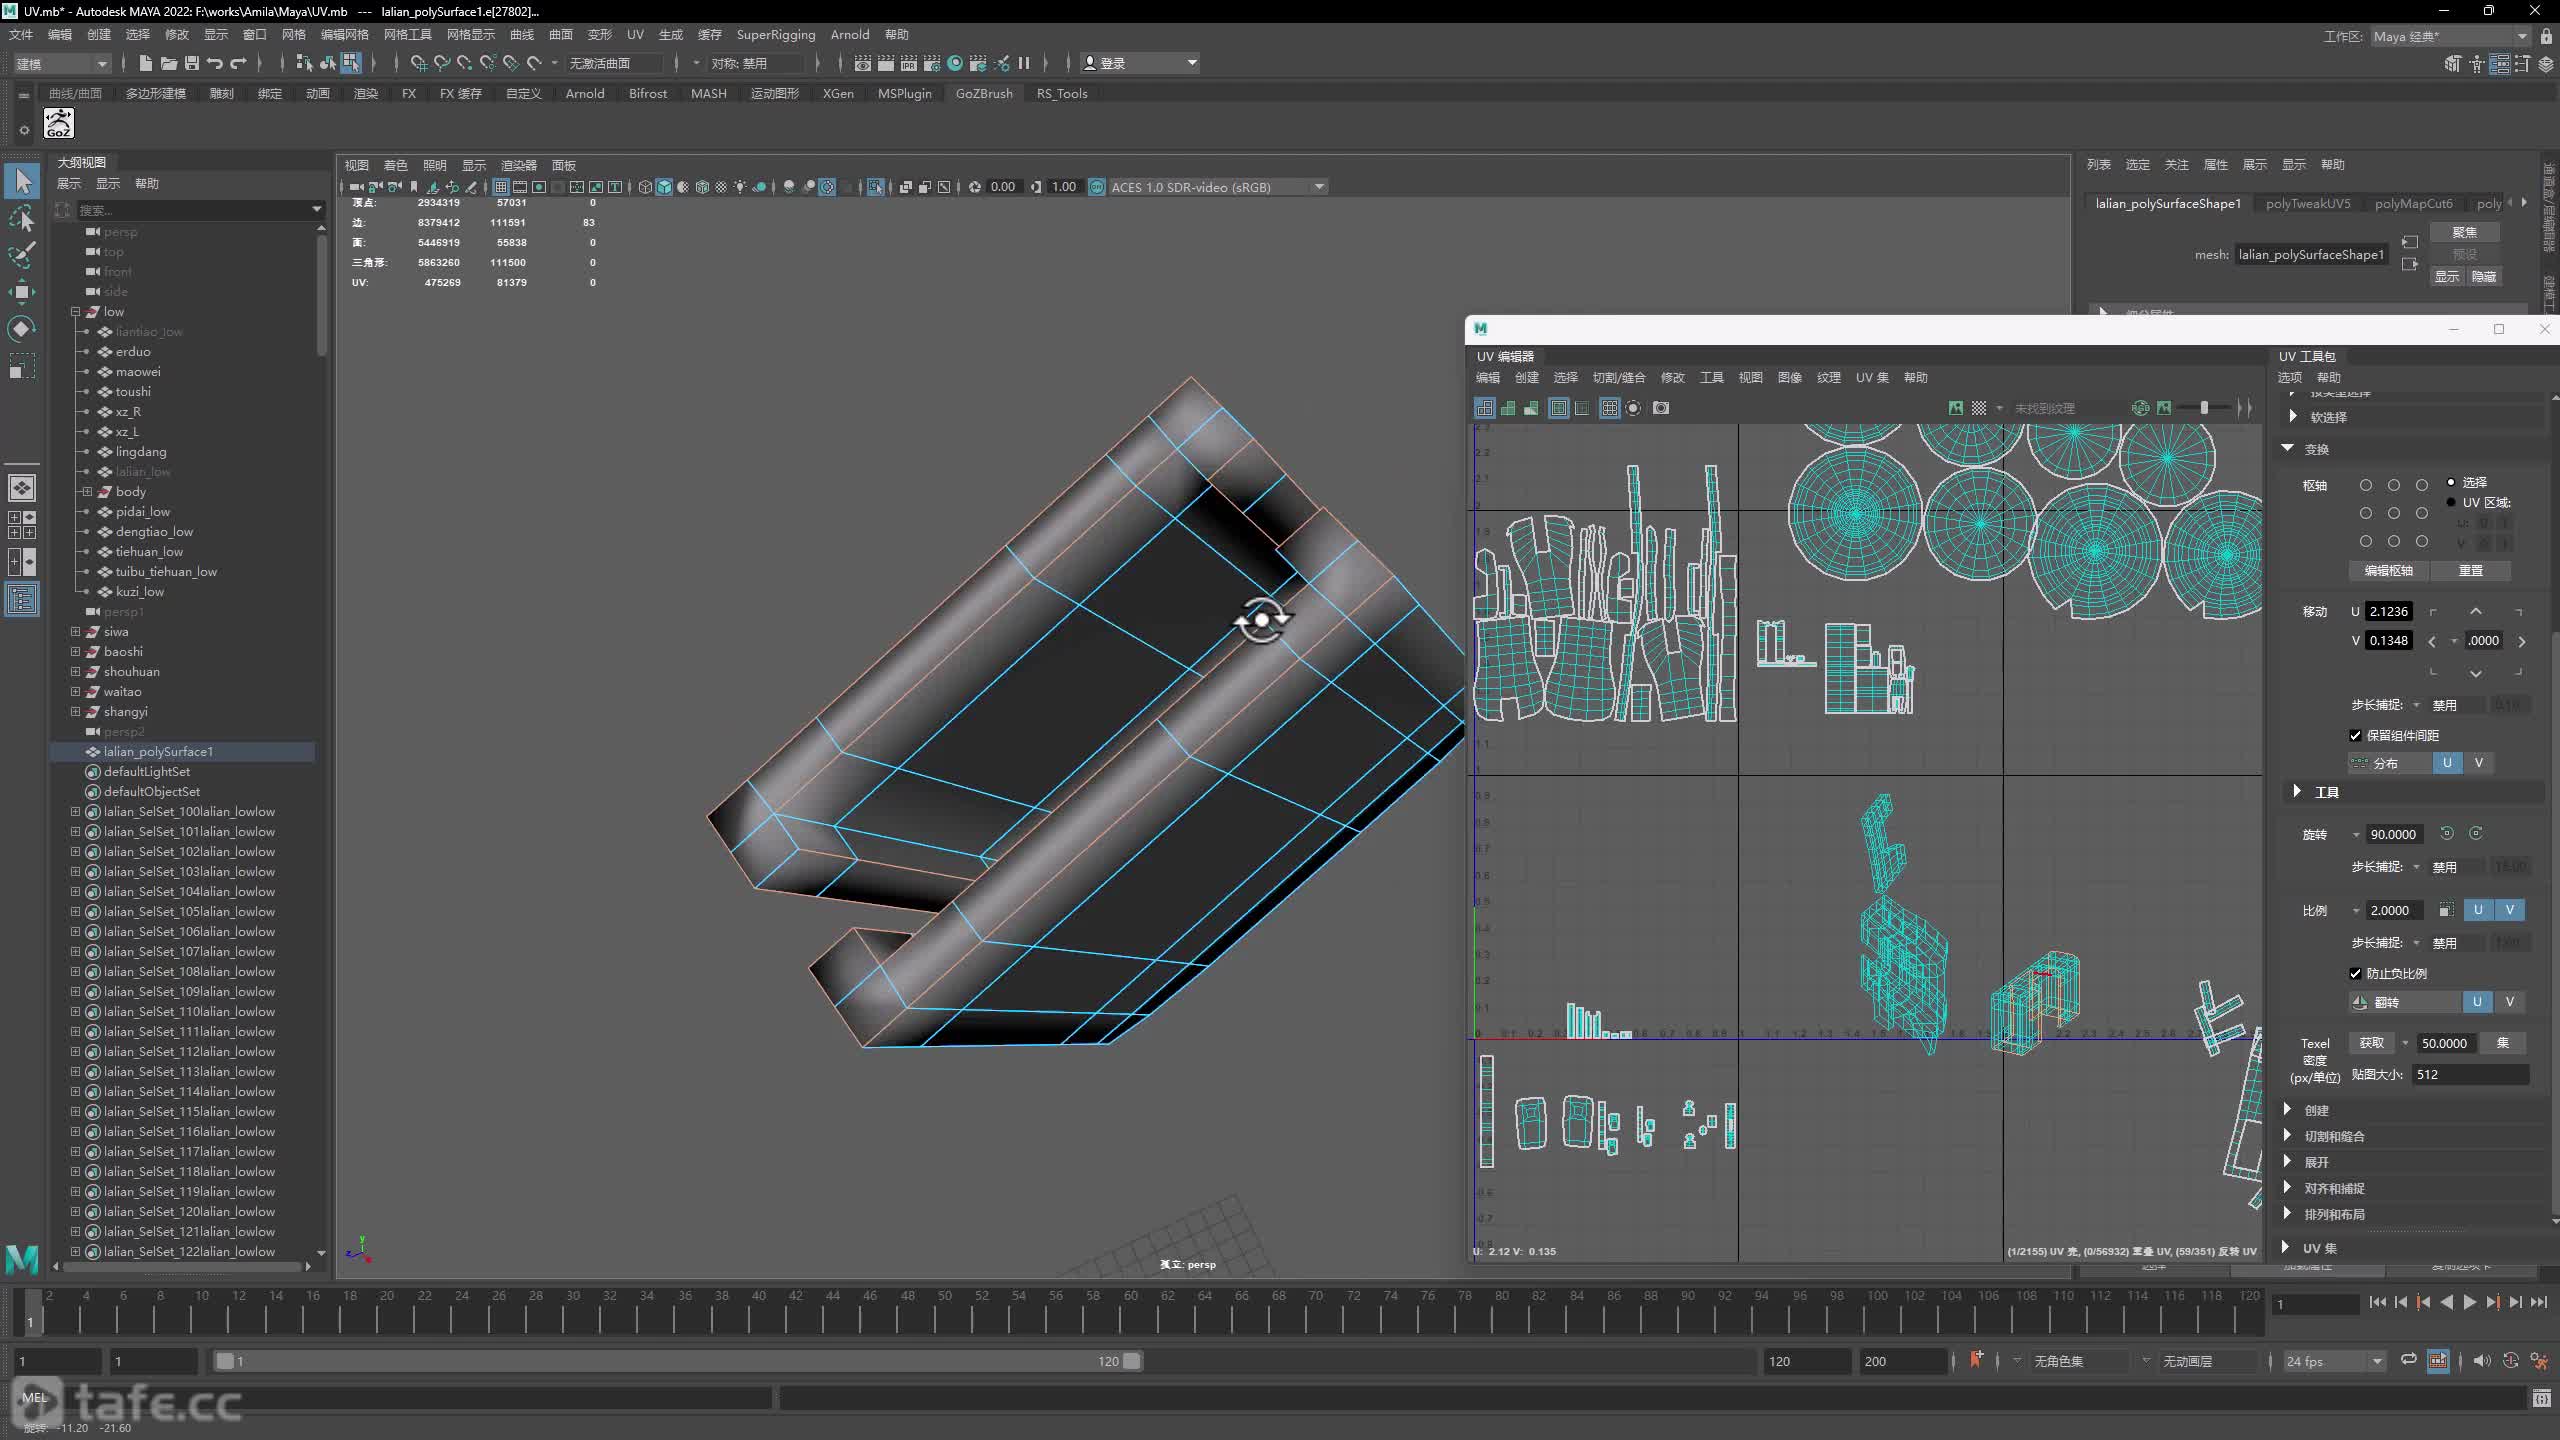Open the 网格工具 main menu

(x=408, y=34)
